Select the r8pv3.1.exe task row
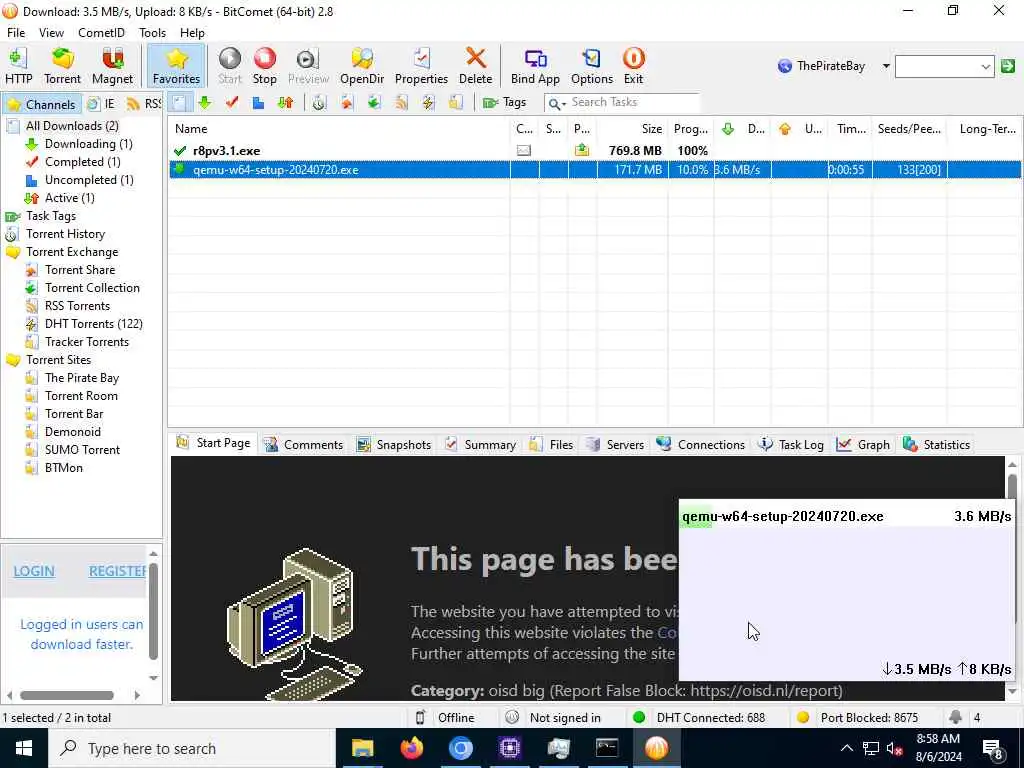The height and width of the screenshot is (768, 1024). [x=594, y=151]
